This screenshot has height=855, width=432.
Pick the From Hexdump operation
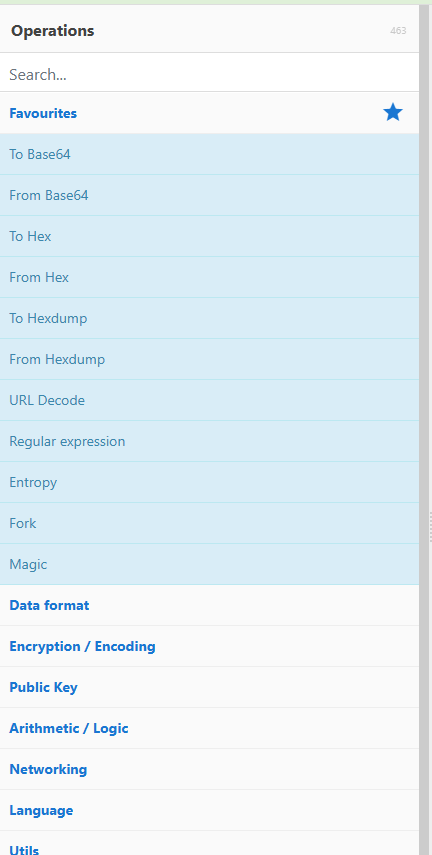[209, 359]
